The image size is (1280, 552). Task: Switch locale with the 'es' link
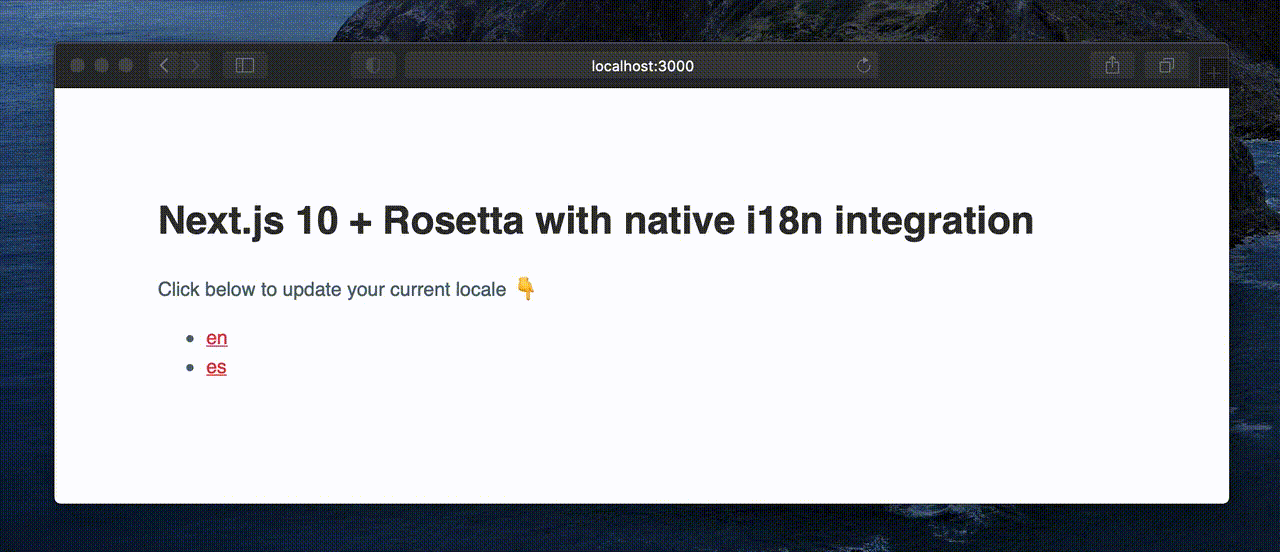point(216,367)
